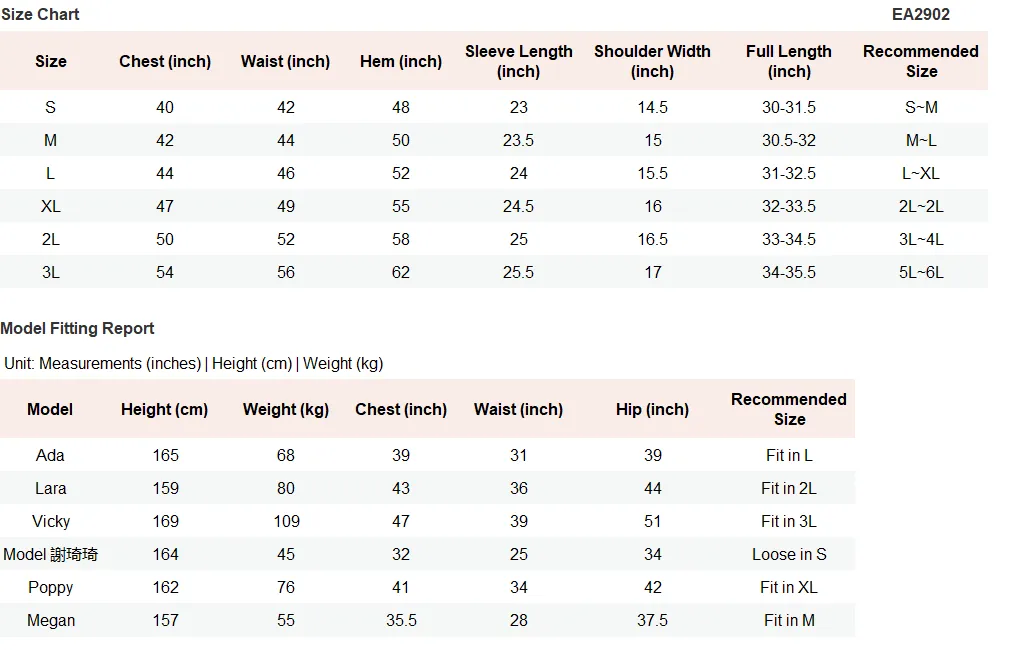Select Lara's weight value 80
The height and width of the screenshot is (650, 1016).
286,489
